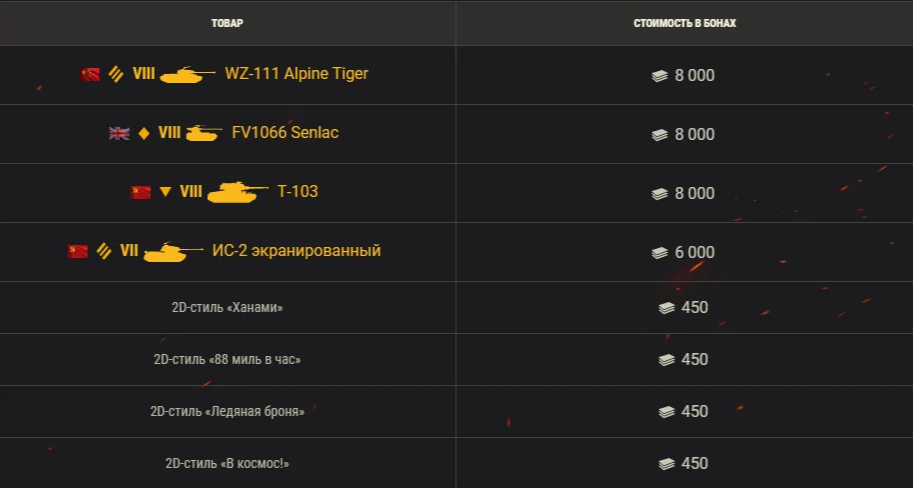Click the tank destroyer triangle icon for T-103
The image size is (913, 488).
click(166, 192)
